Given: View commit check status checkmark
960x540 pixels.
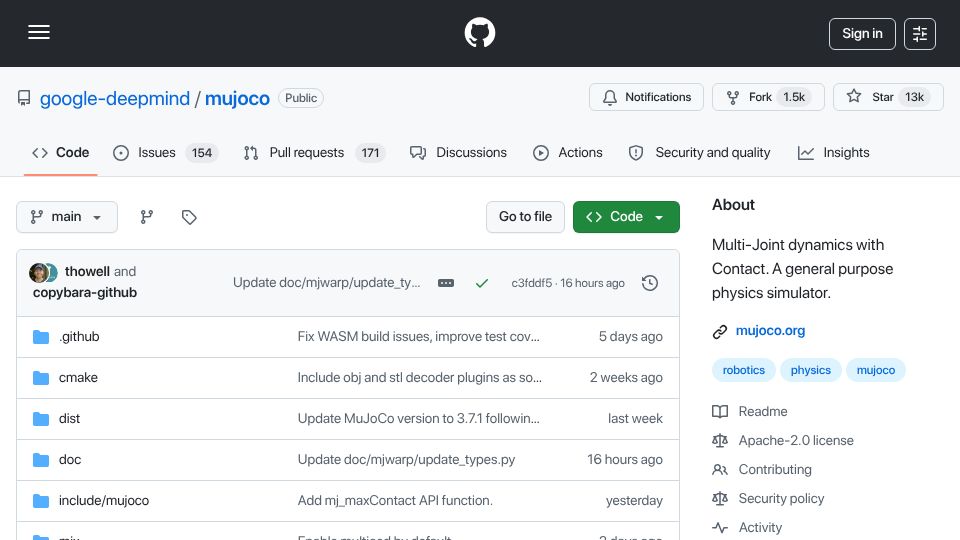Looking at the screenshot, I should (x=482, y=283).
